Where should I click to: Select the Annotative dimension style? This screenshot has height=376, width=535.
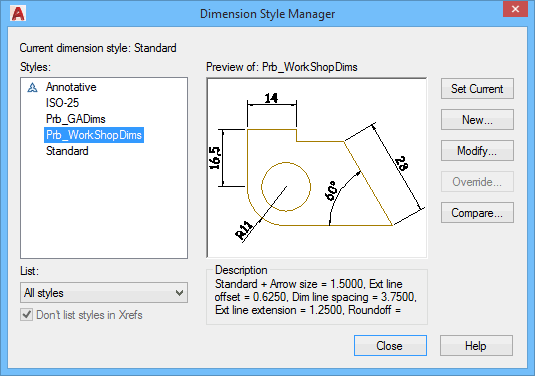click(x=71, y=87)
